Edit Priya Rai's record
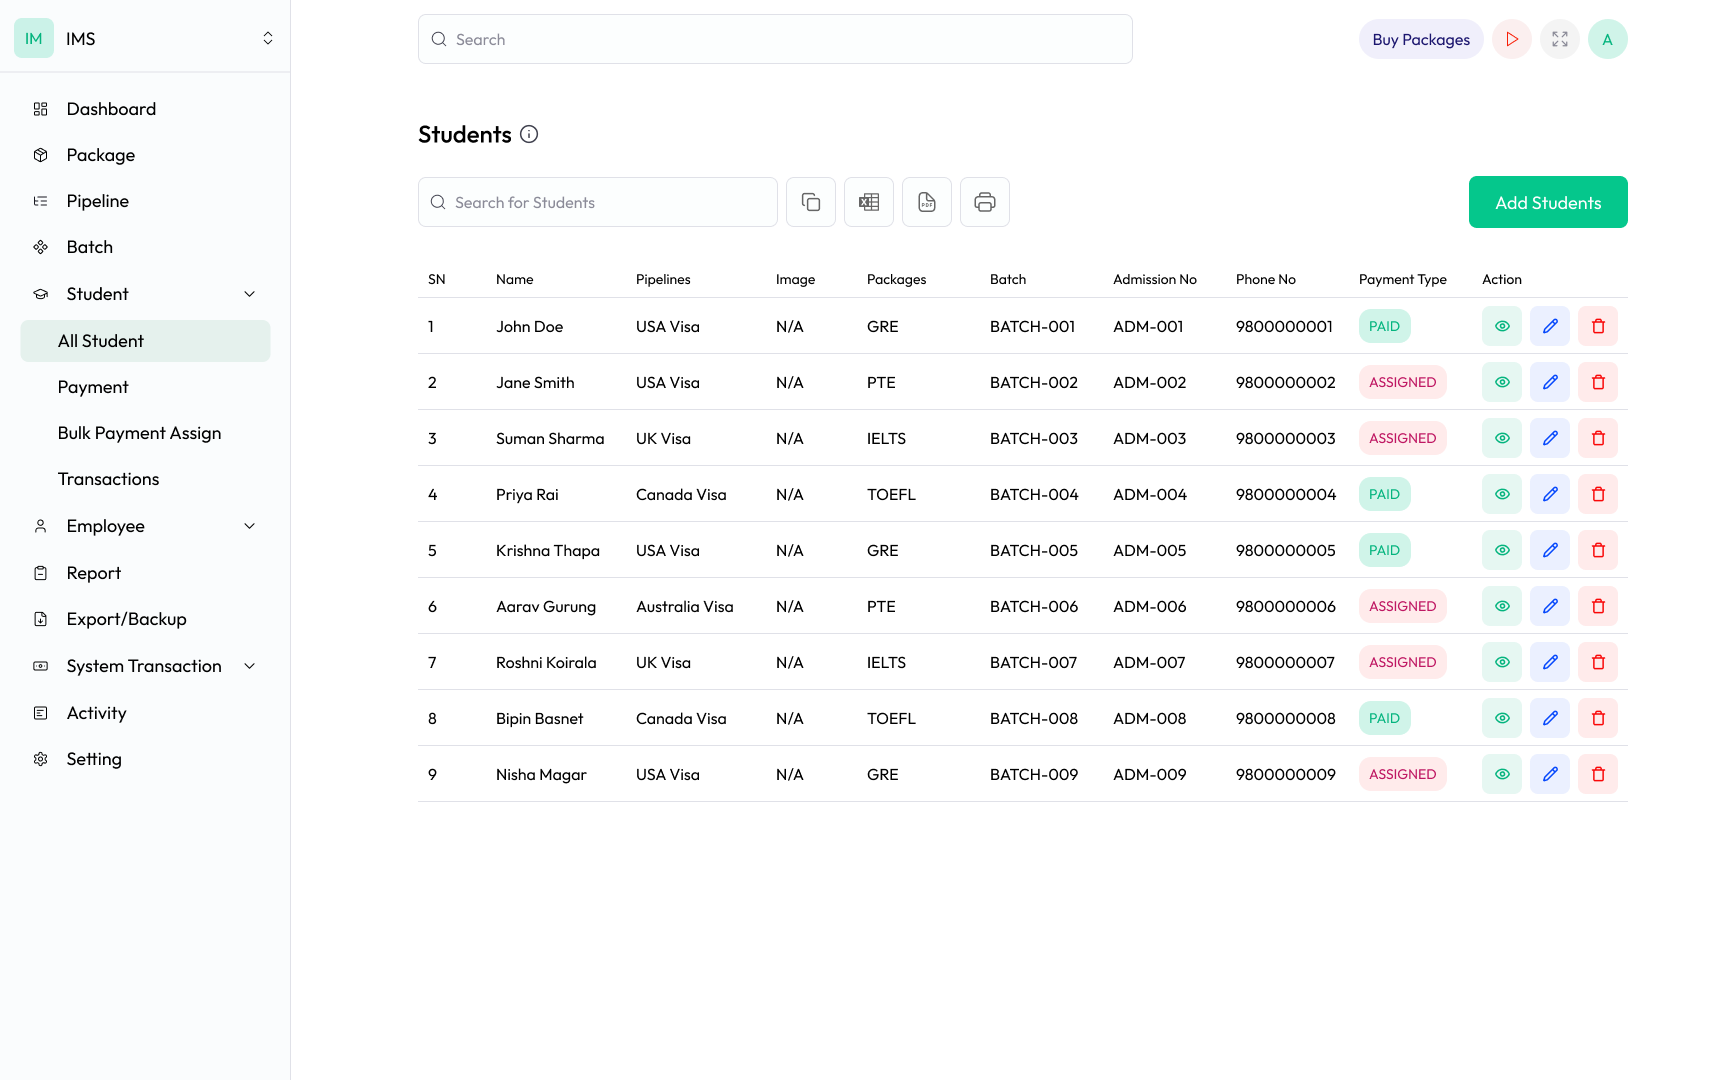 coord(1550,494)
